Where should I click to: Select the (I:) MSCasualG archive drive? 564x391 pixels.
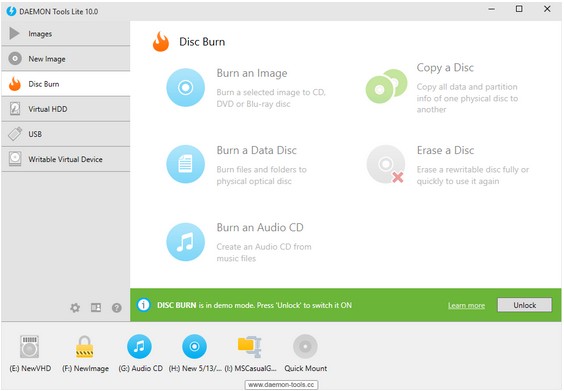pyautogui.click(x=250, y=346)
